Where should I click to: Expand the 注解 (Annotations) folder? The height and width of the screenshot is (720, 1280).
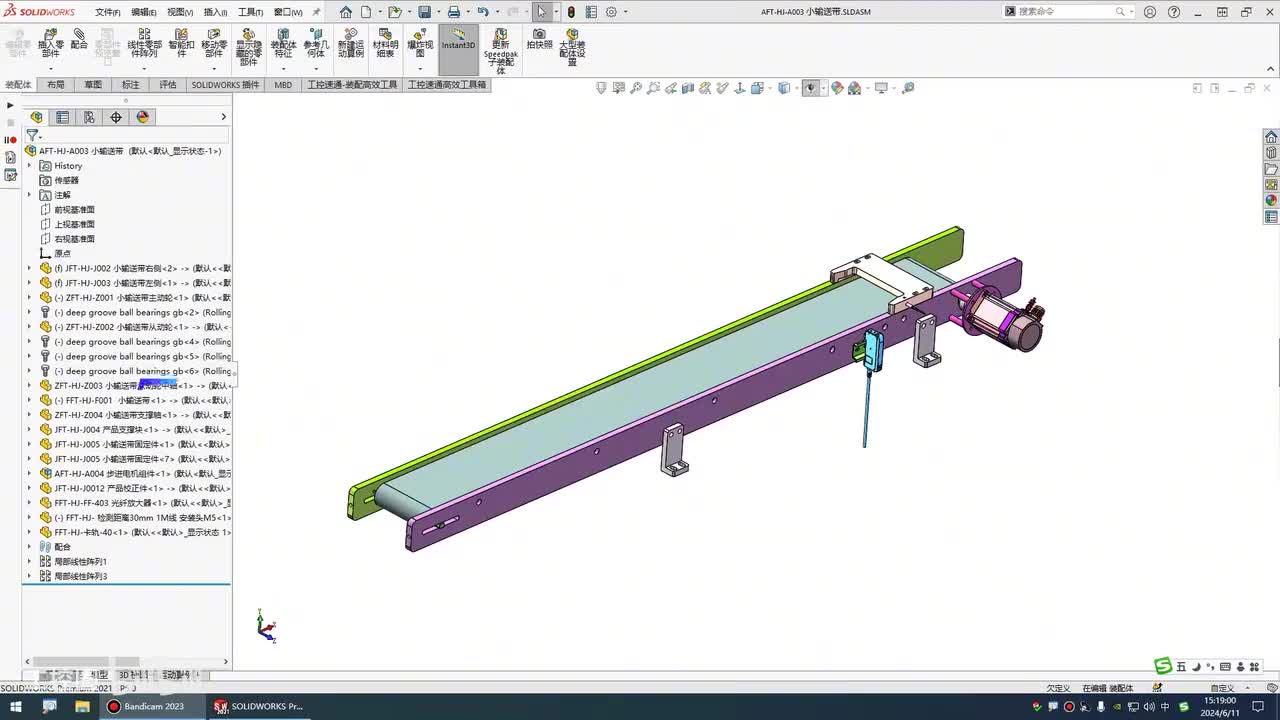tap(29, 195)
